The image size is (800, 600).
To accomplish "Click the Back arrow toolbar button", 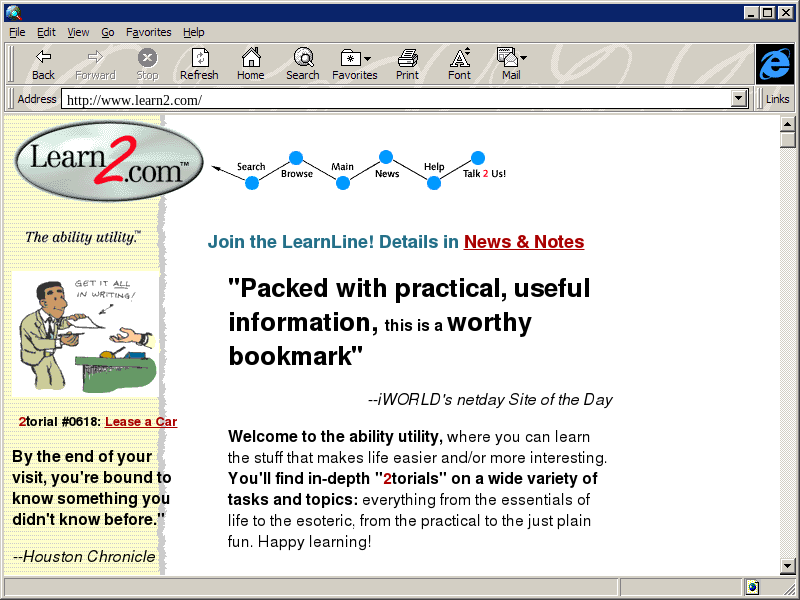I will click(43, 64).
